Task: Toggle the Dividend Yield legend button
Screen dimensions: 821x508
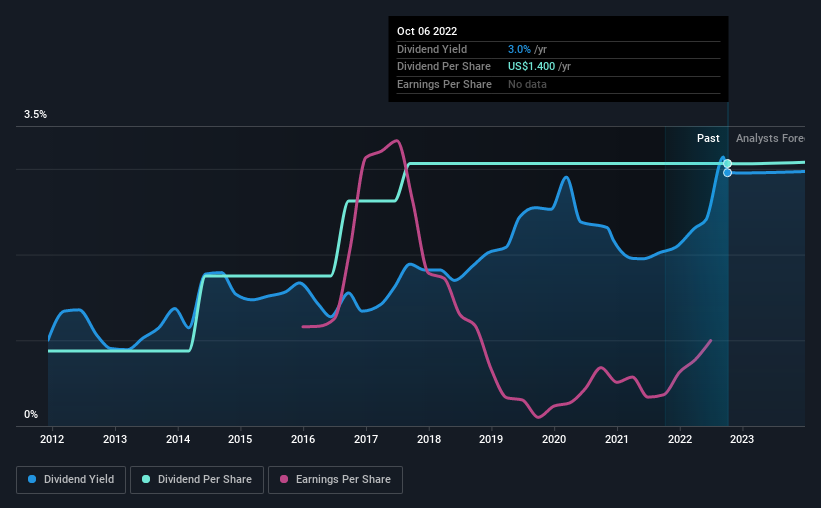Action: click(71, 480)
